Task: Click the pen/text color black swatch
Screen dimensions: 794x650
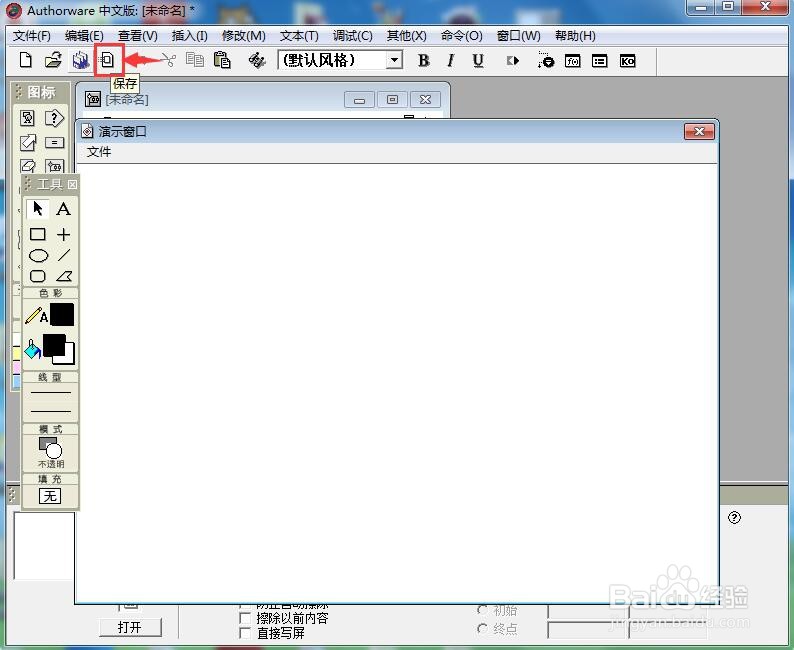Action: point(62,315)
